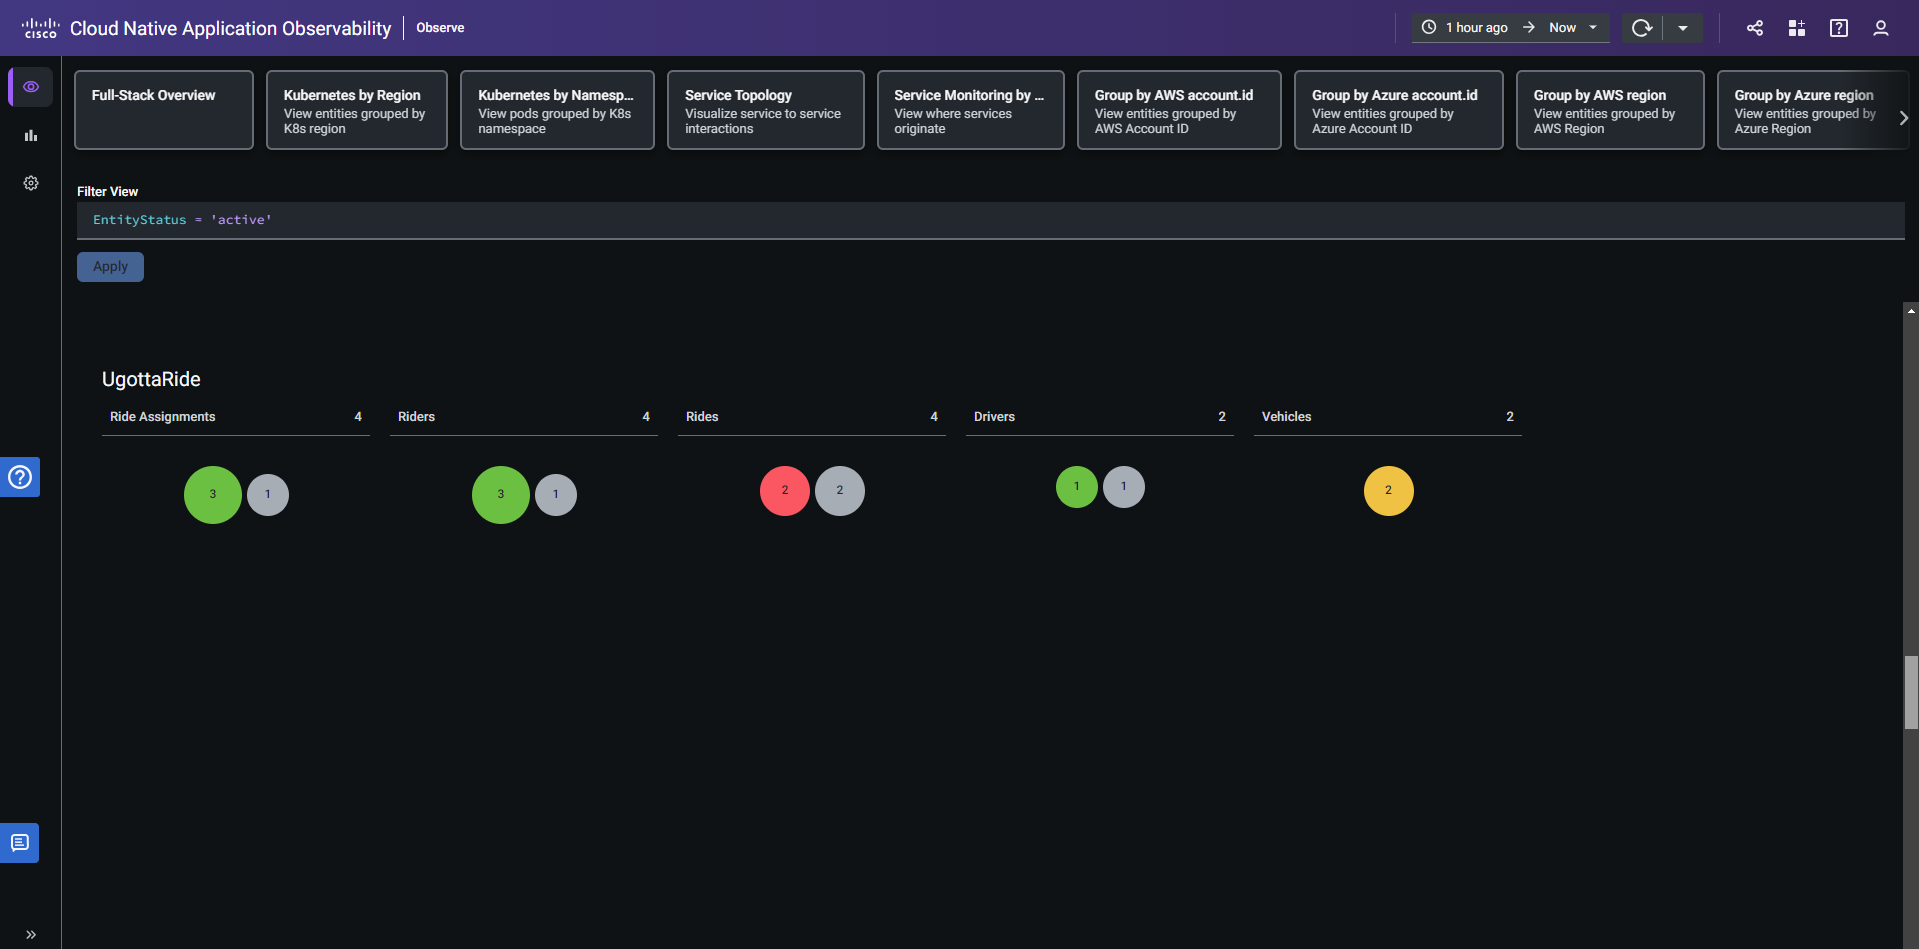Expand the left sidebar with double chevron

tap(31, 934)
